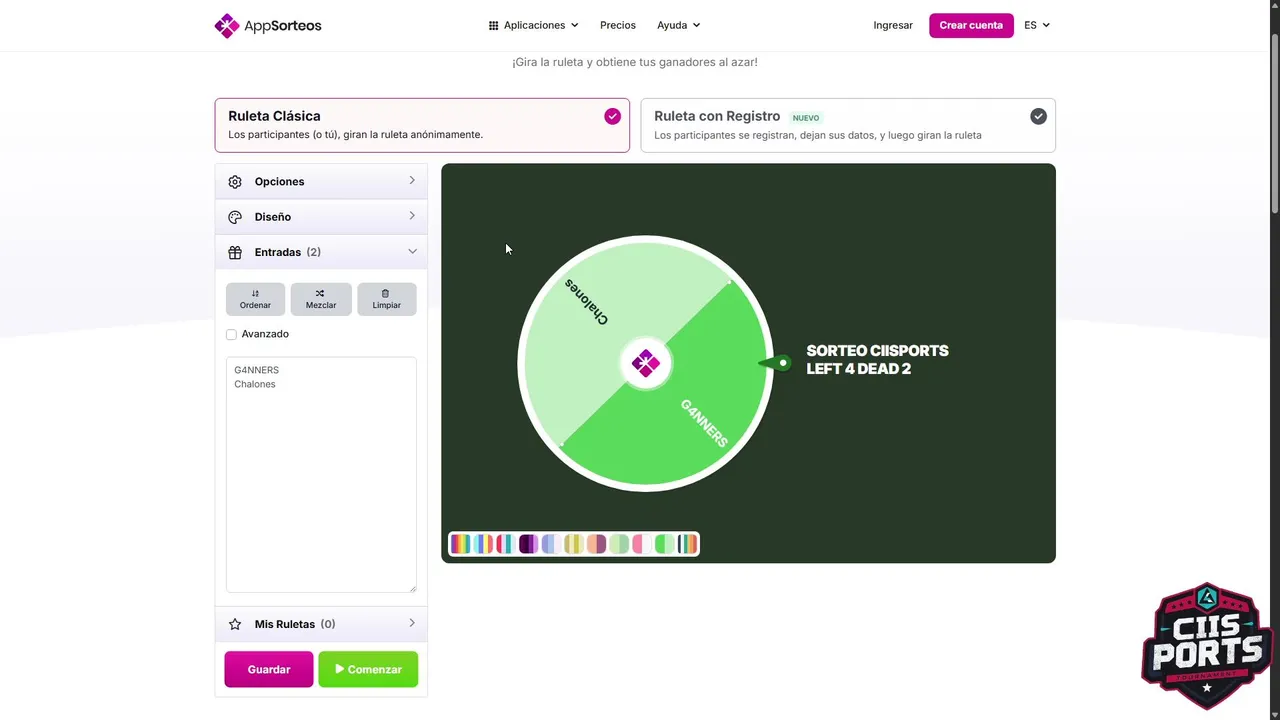Click the Opciones gear icon
The image size is (1280, 720).
[235, 182]
